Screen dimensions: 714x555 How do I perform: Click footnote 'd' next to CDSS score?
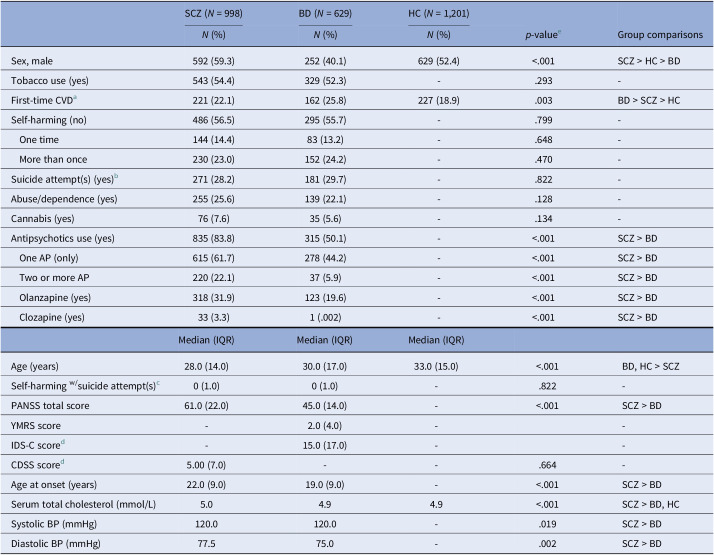coord(62,462)
